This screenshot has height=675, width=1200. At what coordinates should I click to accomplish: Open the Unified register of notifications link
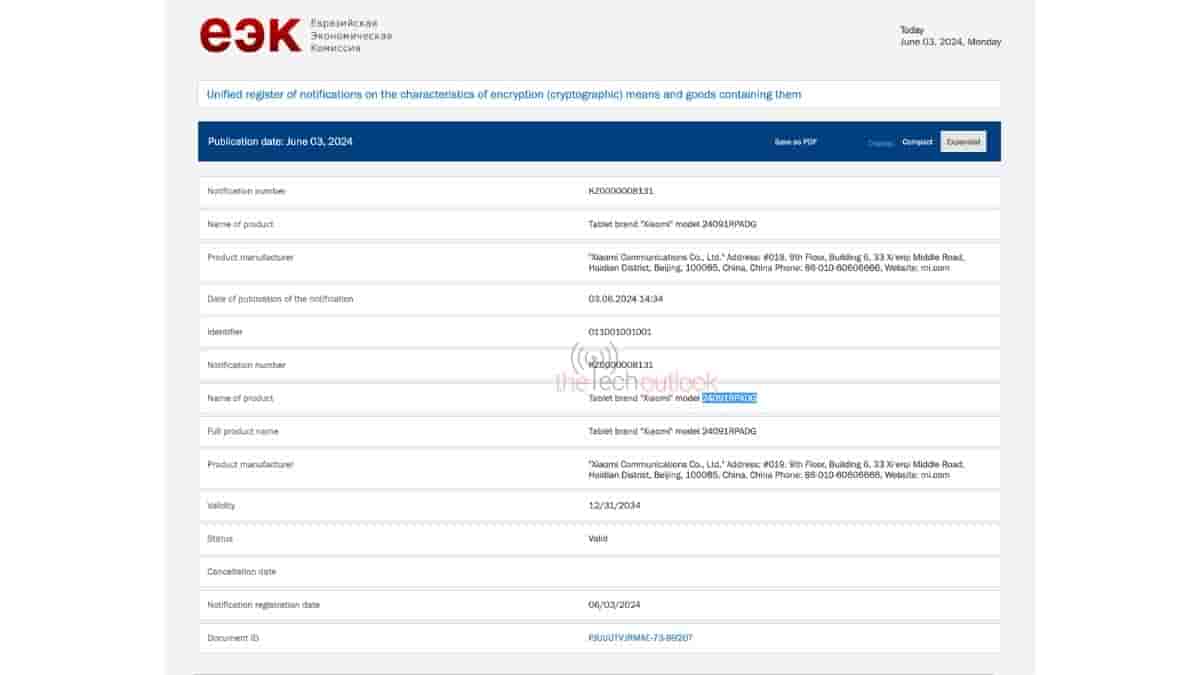click(503, 94)
